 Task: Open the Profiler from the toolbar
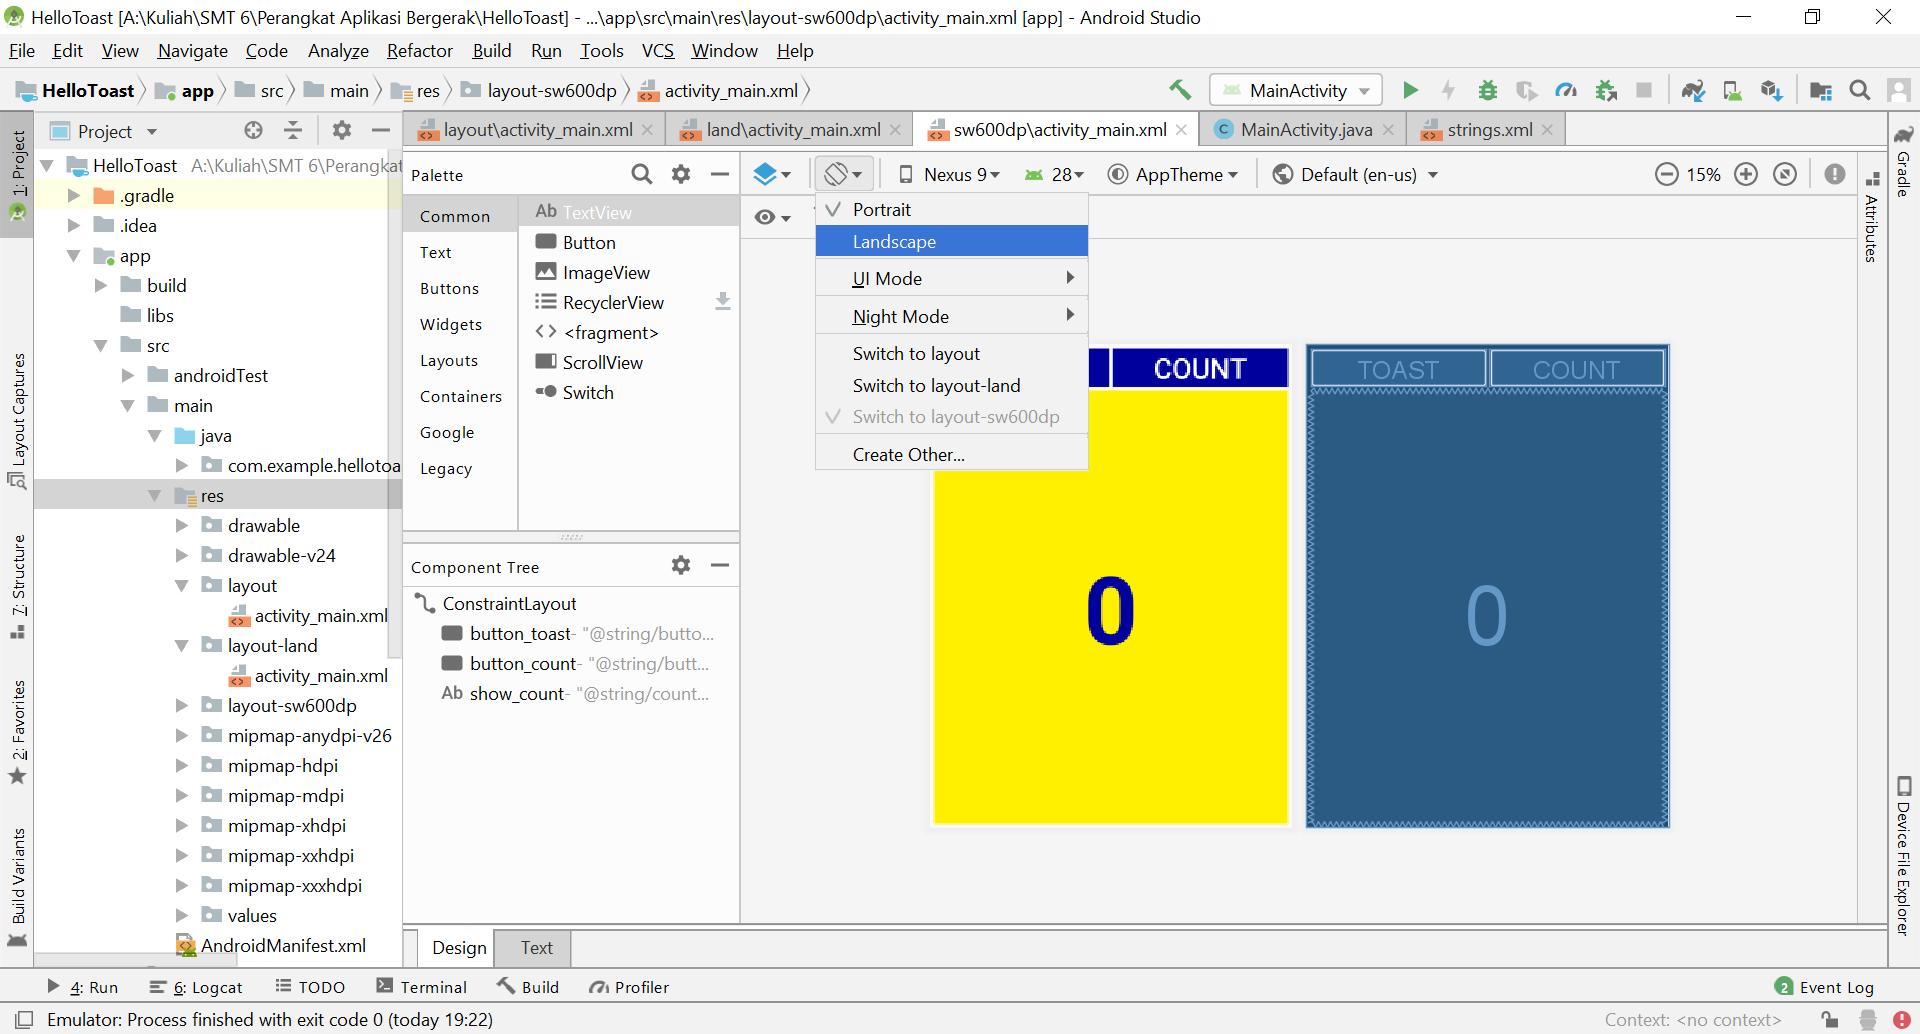point(1566,89)
